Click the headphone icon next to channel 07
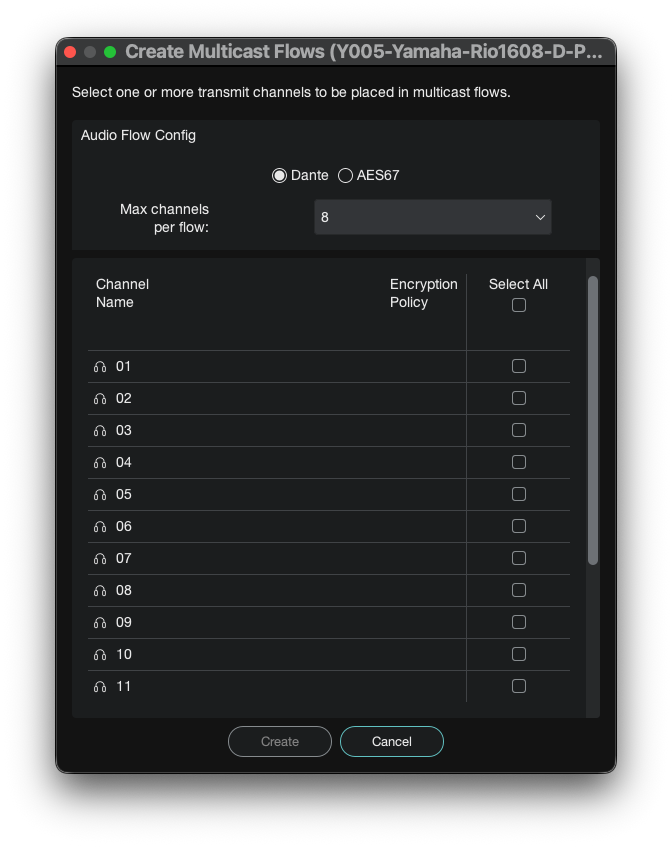672x847 pixels. 100,559
